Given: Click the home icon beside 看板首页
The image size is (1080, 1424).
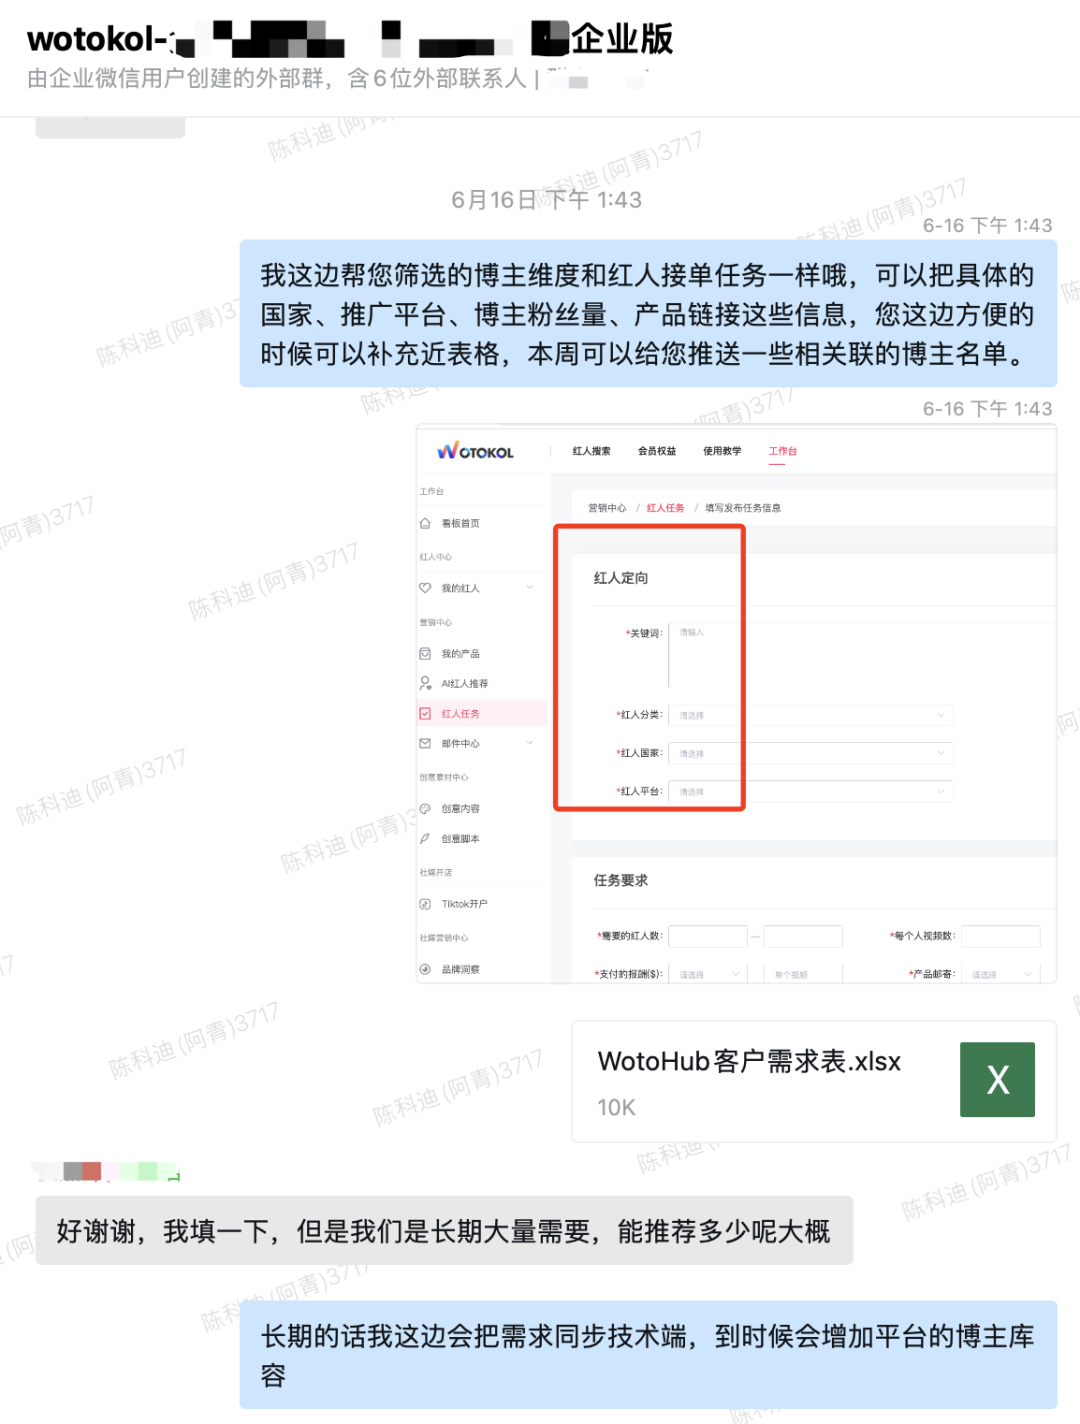Looking at the screenshot, I should [x=425, y=523].
